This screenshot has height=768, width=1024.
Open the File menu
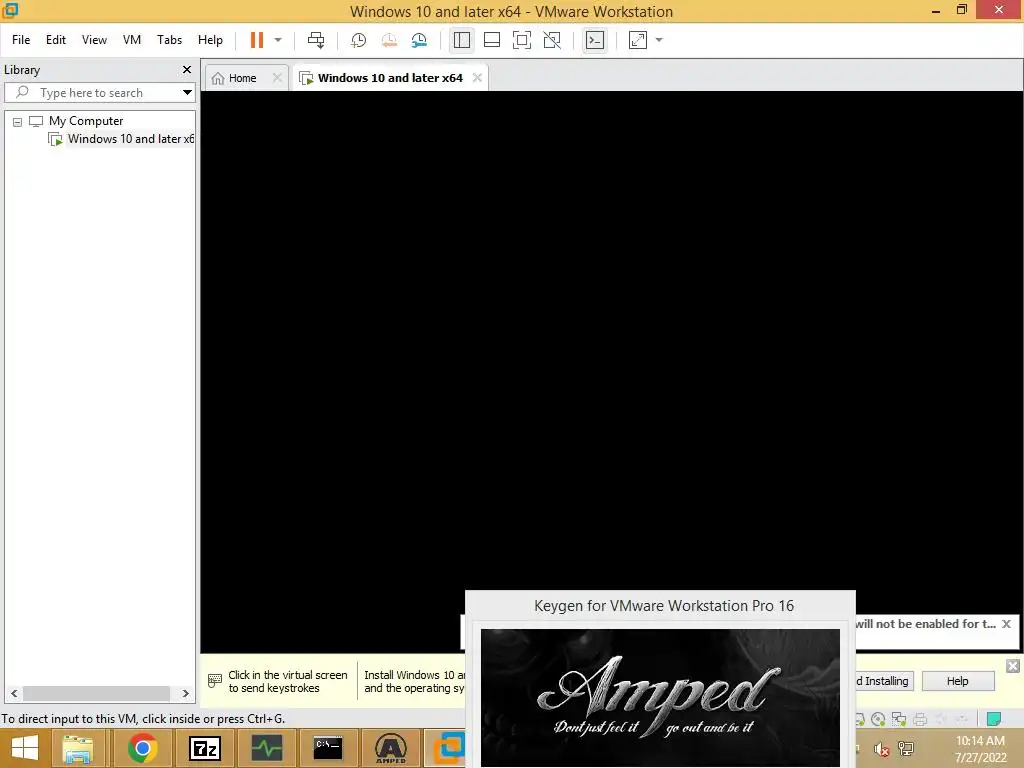21,40
